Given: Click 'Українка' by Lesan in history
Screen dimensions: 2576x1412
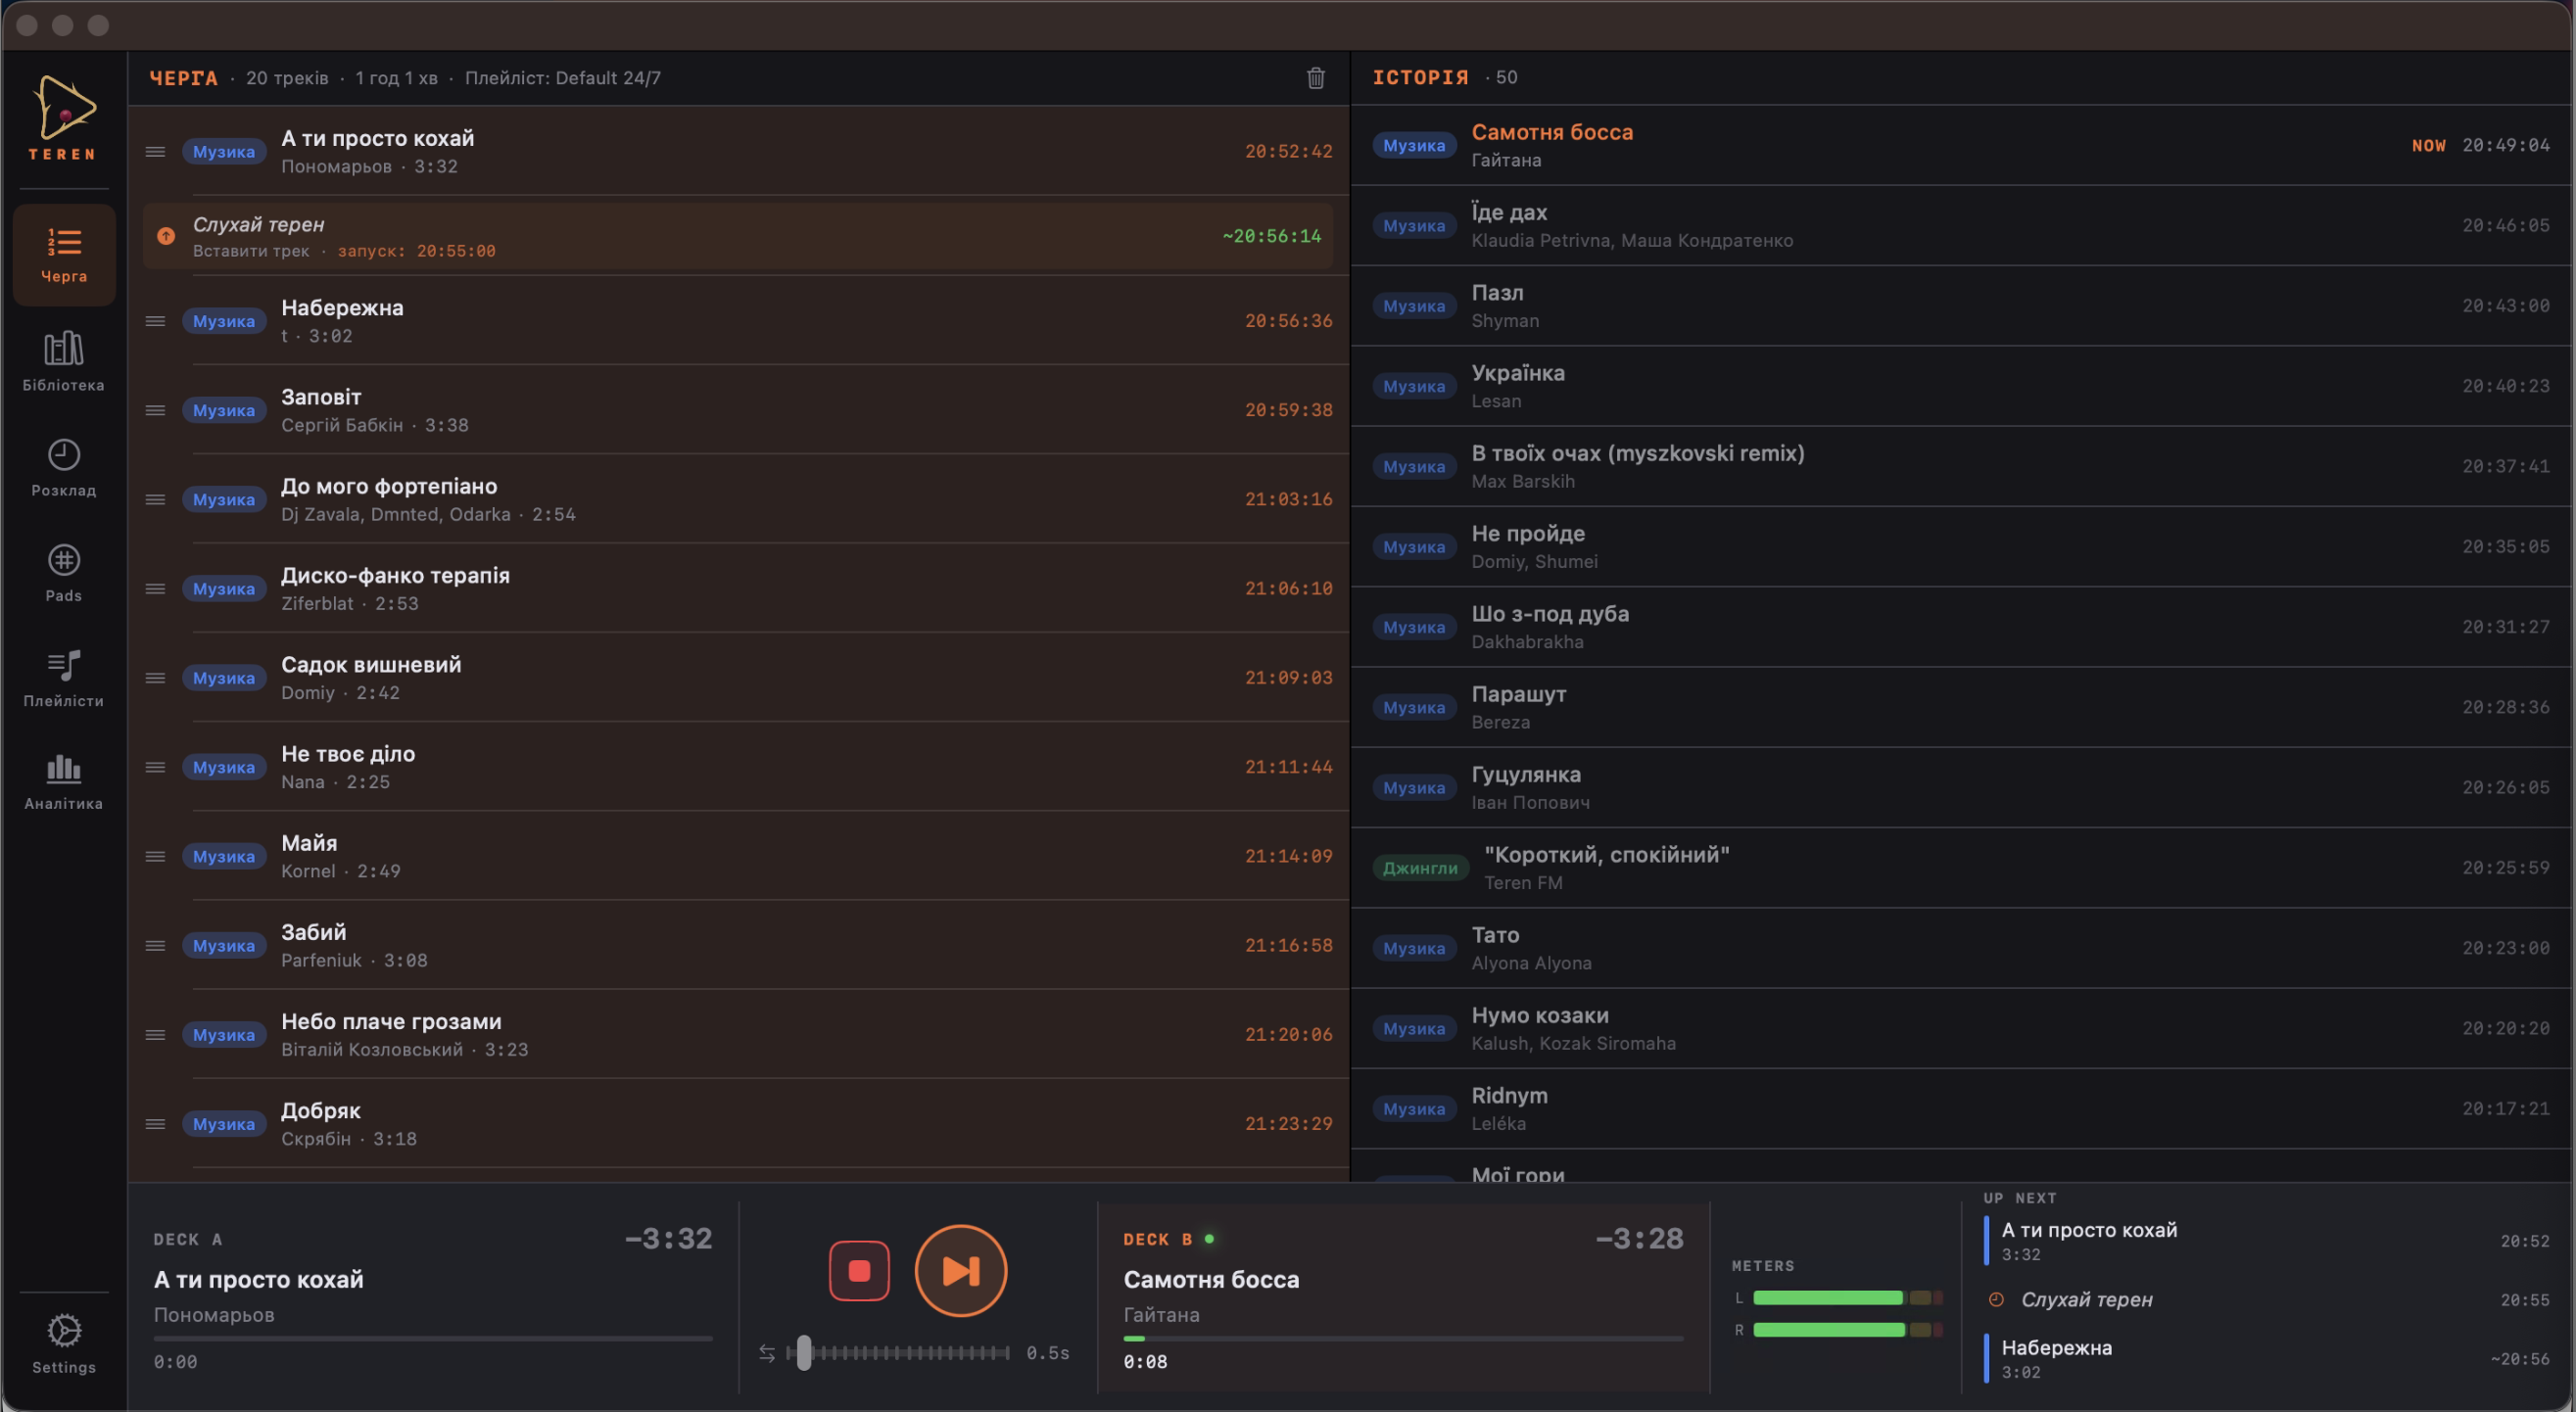Looking at the screenshot, I should (x=1961, y=386).
